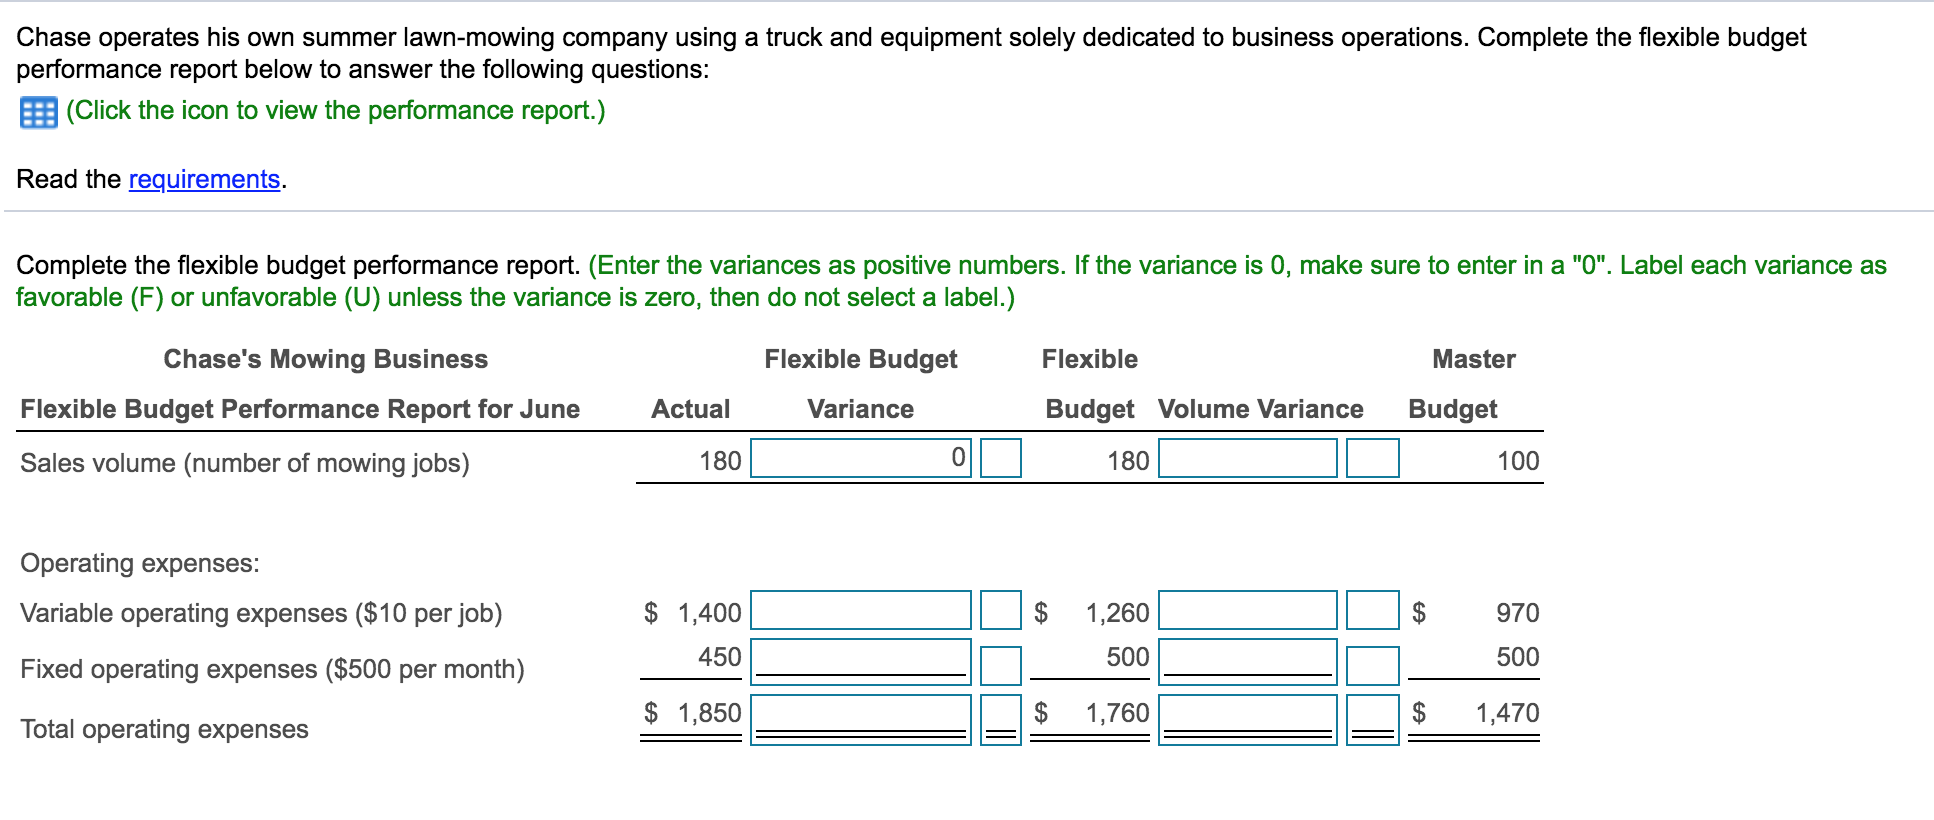The image size is (1934, 820).
Task: Open the Sales volume Volume Variance label box
Action: [1372, 458]
